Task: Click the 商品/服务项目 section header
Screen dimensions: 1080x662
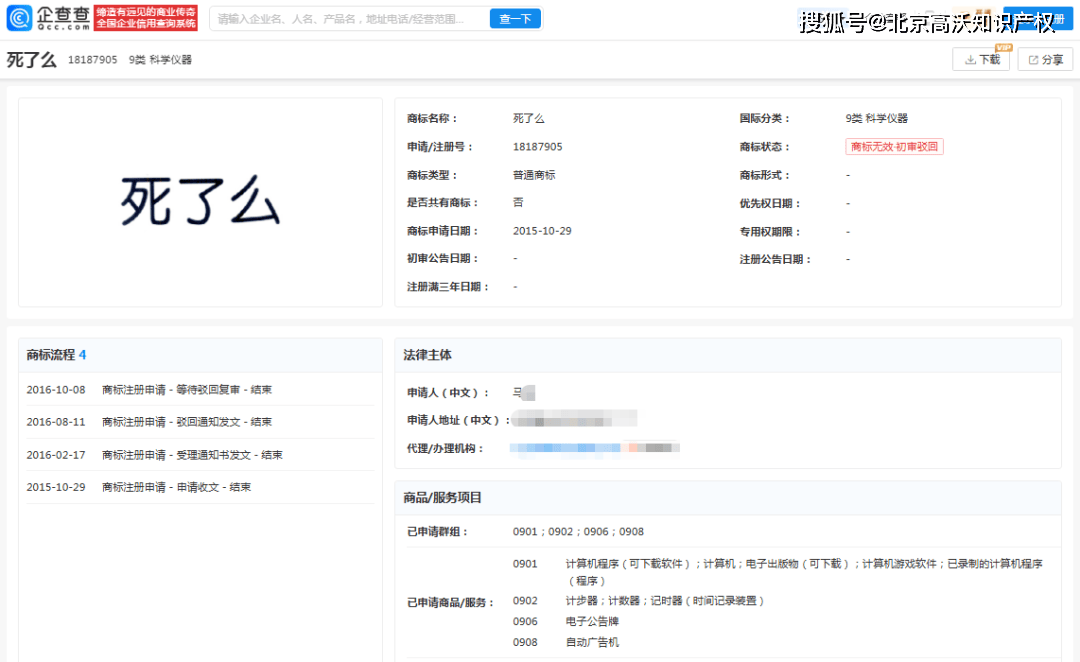Action: (442, 498)
